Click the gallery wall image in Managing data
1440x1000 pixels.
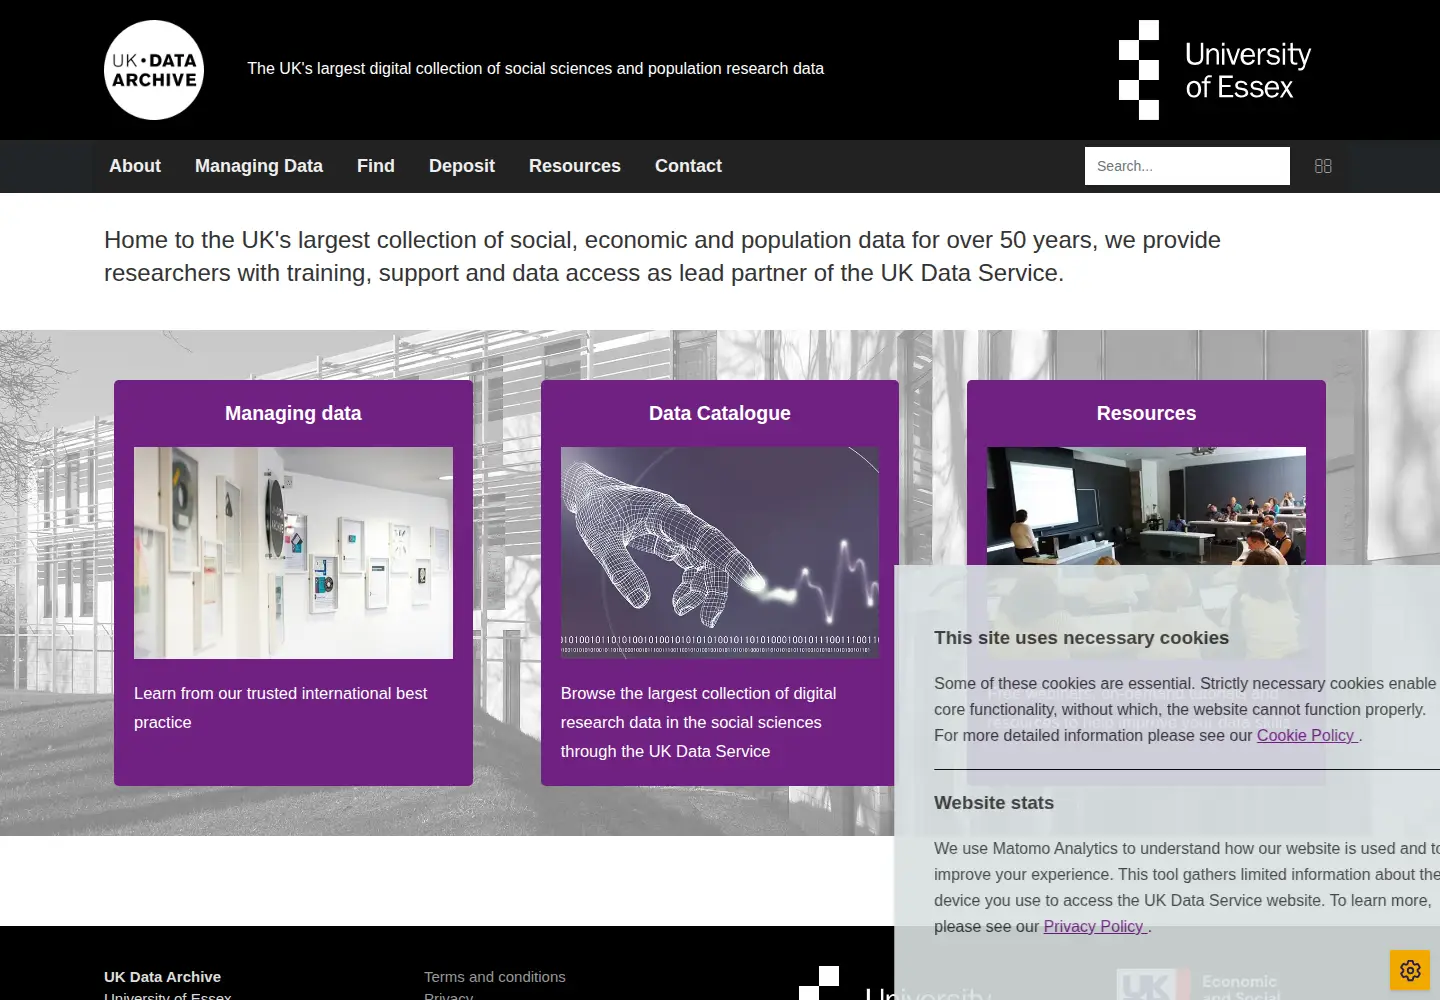tap(293, 553)
